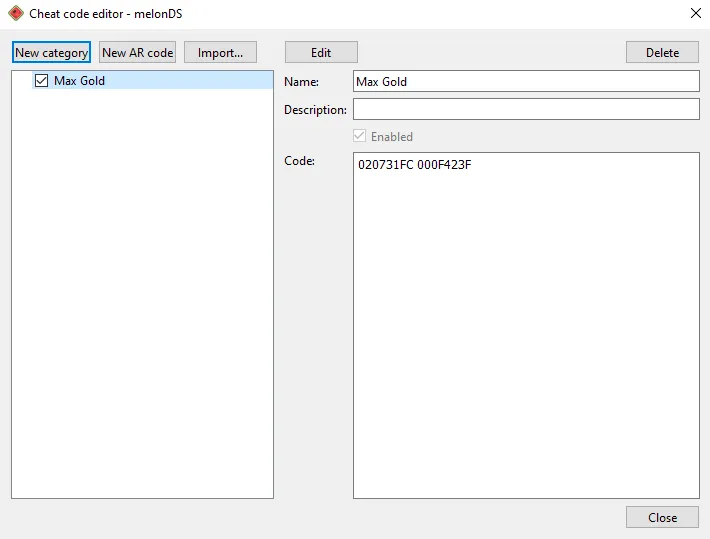Focus the empty Description field
710x539 pixels.
coord(526,110)
